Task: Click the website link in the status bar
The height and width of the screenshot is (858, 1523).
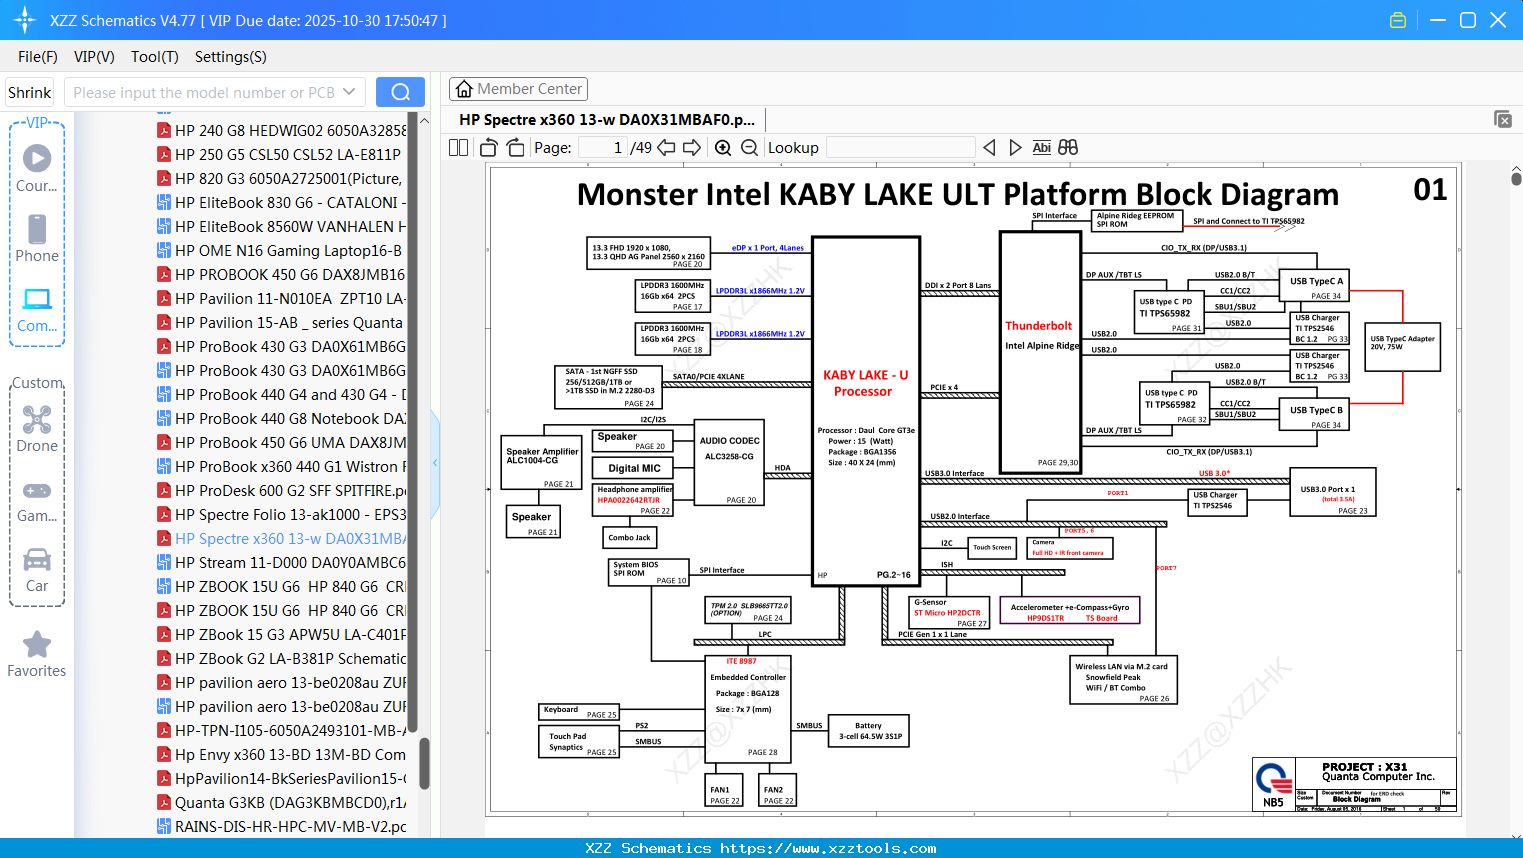Action: [x=828, y=848]
